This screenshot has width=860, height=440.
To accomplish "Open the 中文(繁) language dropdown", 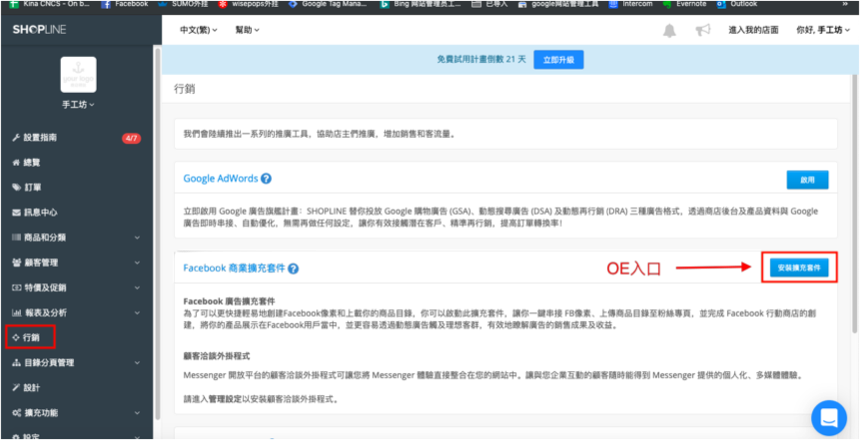I will (x=199, y=30).
